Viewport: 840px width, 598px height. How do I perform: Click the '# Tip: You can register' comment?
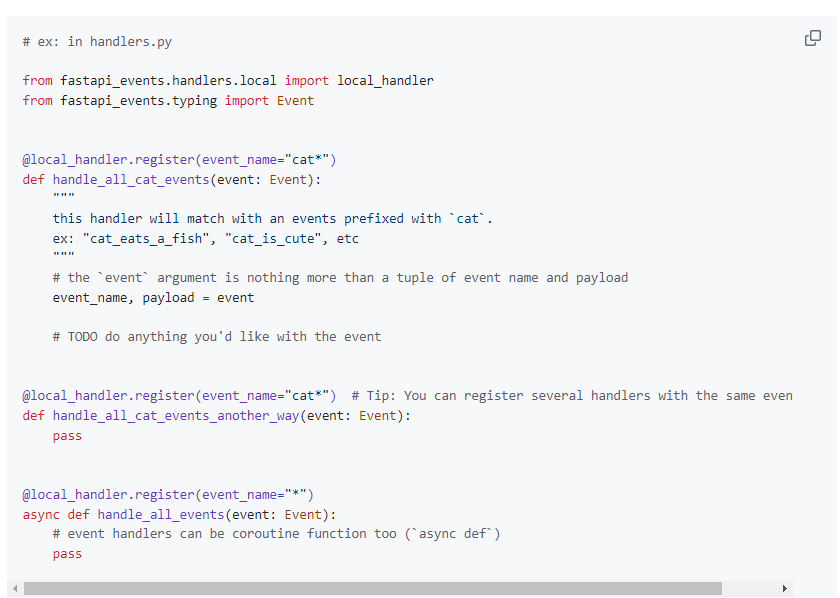(x=572, y=395)
